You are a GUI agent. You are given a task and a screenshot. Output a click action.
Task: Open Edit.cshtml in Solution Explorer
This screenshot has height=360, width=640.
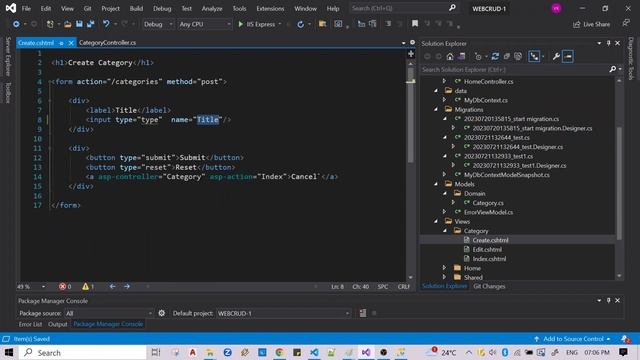[487, 249]
